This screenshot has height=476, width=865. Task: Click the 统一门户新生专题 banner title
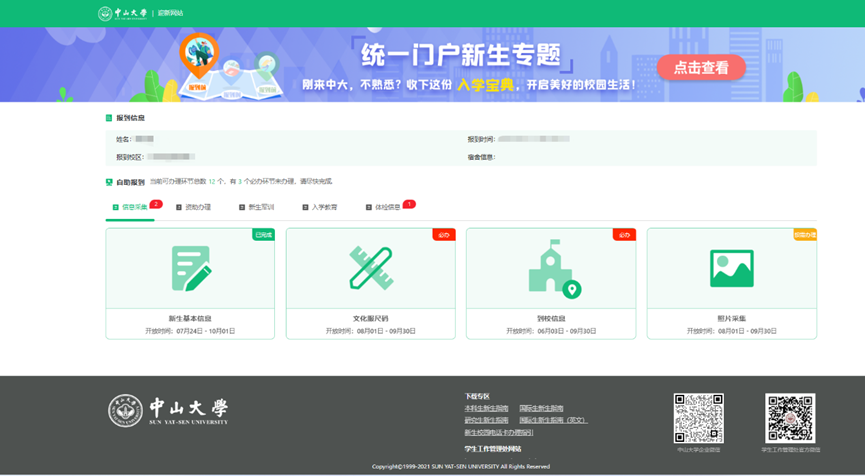pyautogui.click(x=461, y=55)
